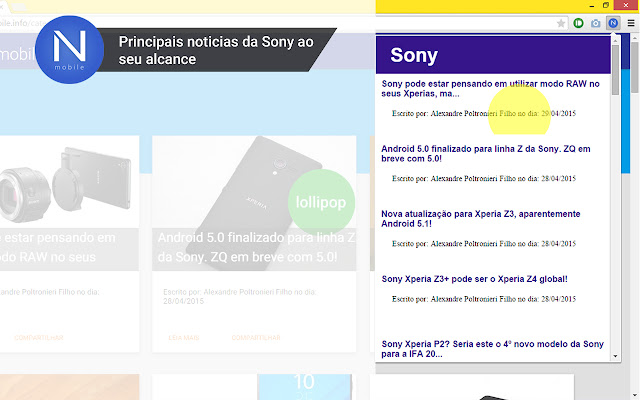Click author line under Xperia Z3+ headline
The image size is (640, 400).
[x=484, y=299]
